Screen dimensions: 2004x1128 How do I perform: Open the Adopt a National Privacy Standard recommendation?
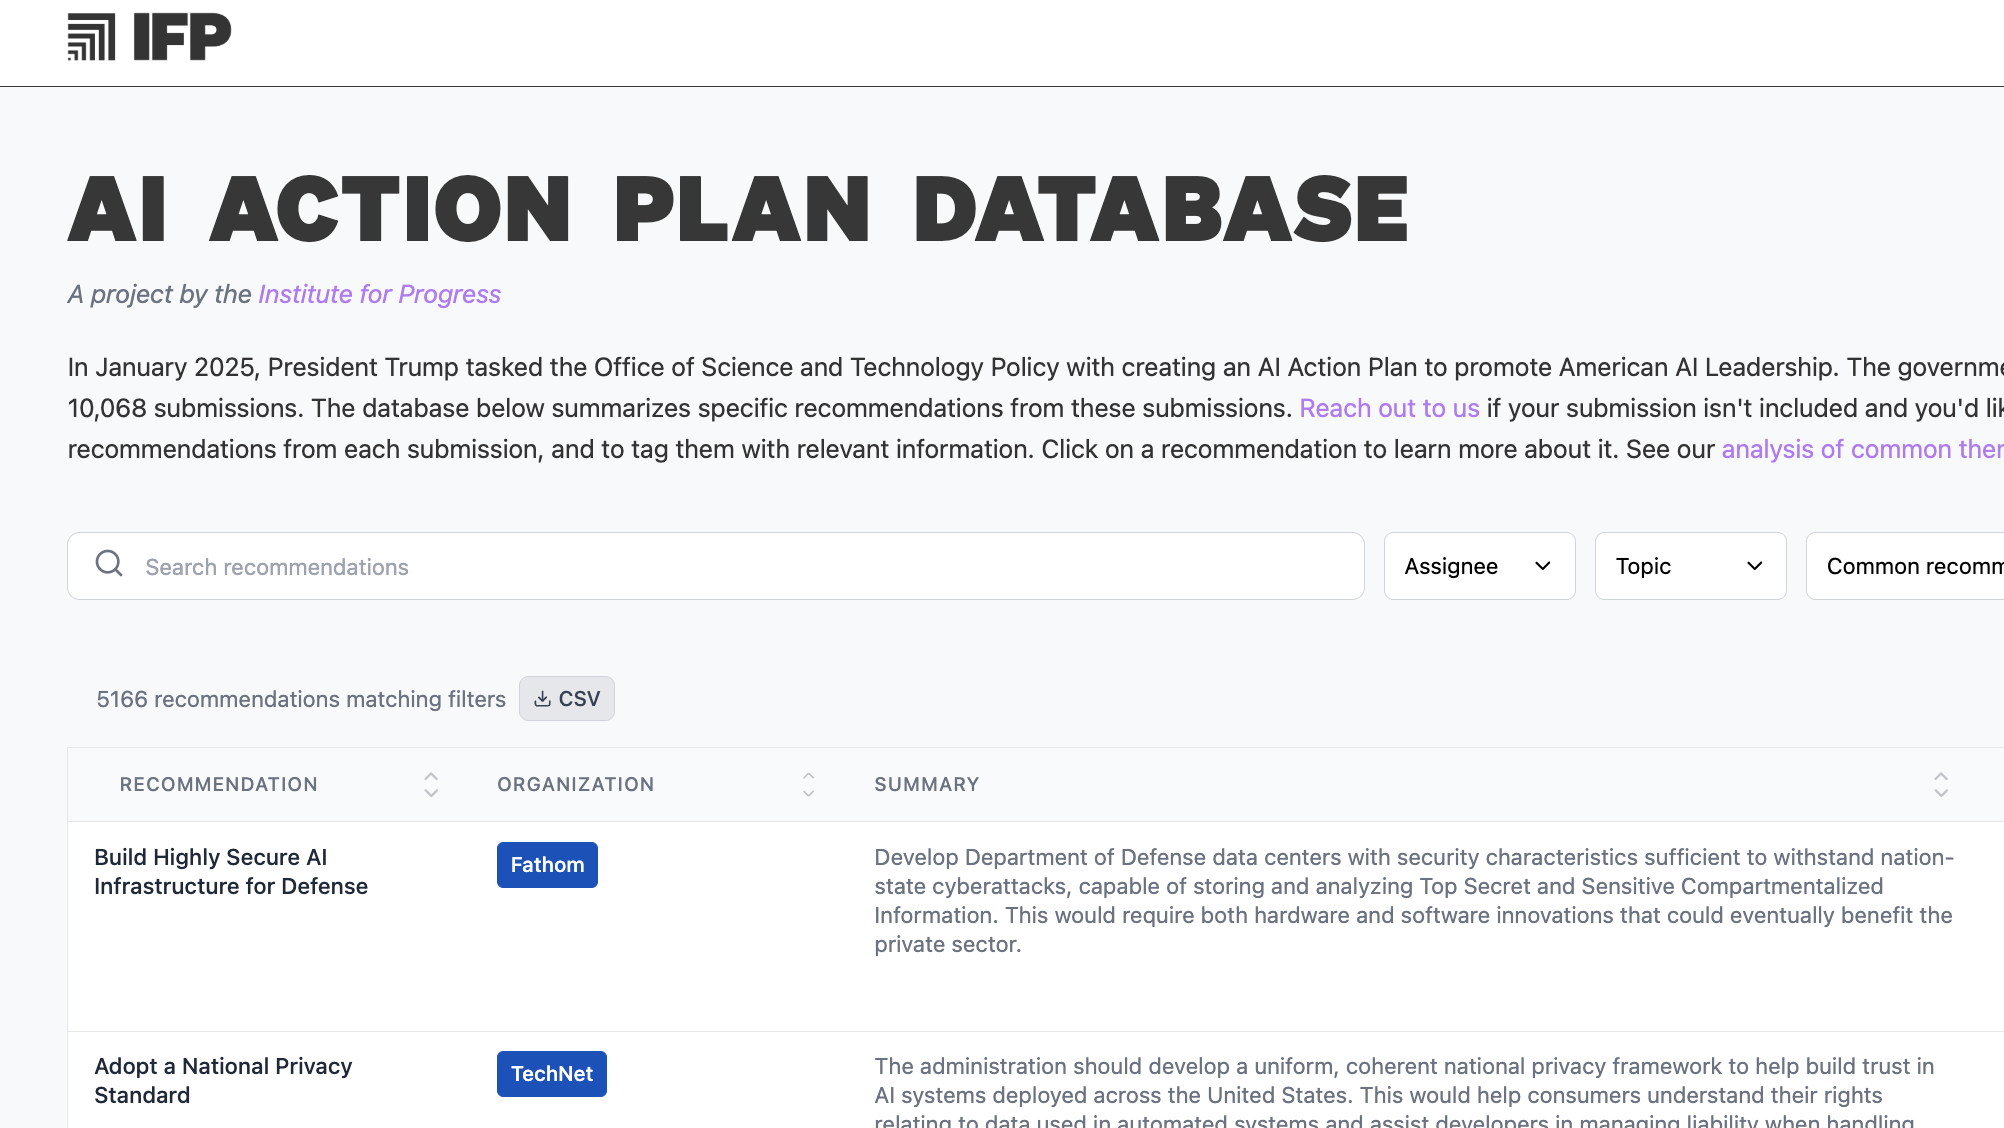point(223,1080)
